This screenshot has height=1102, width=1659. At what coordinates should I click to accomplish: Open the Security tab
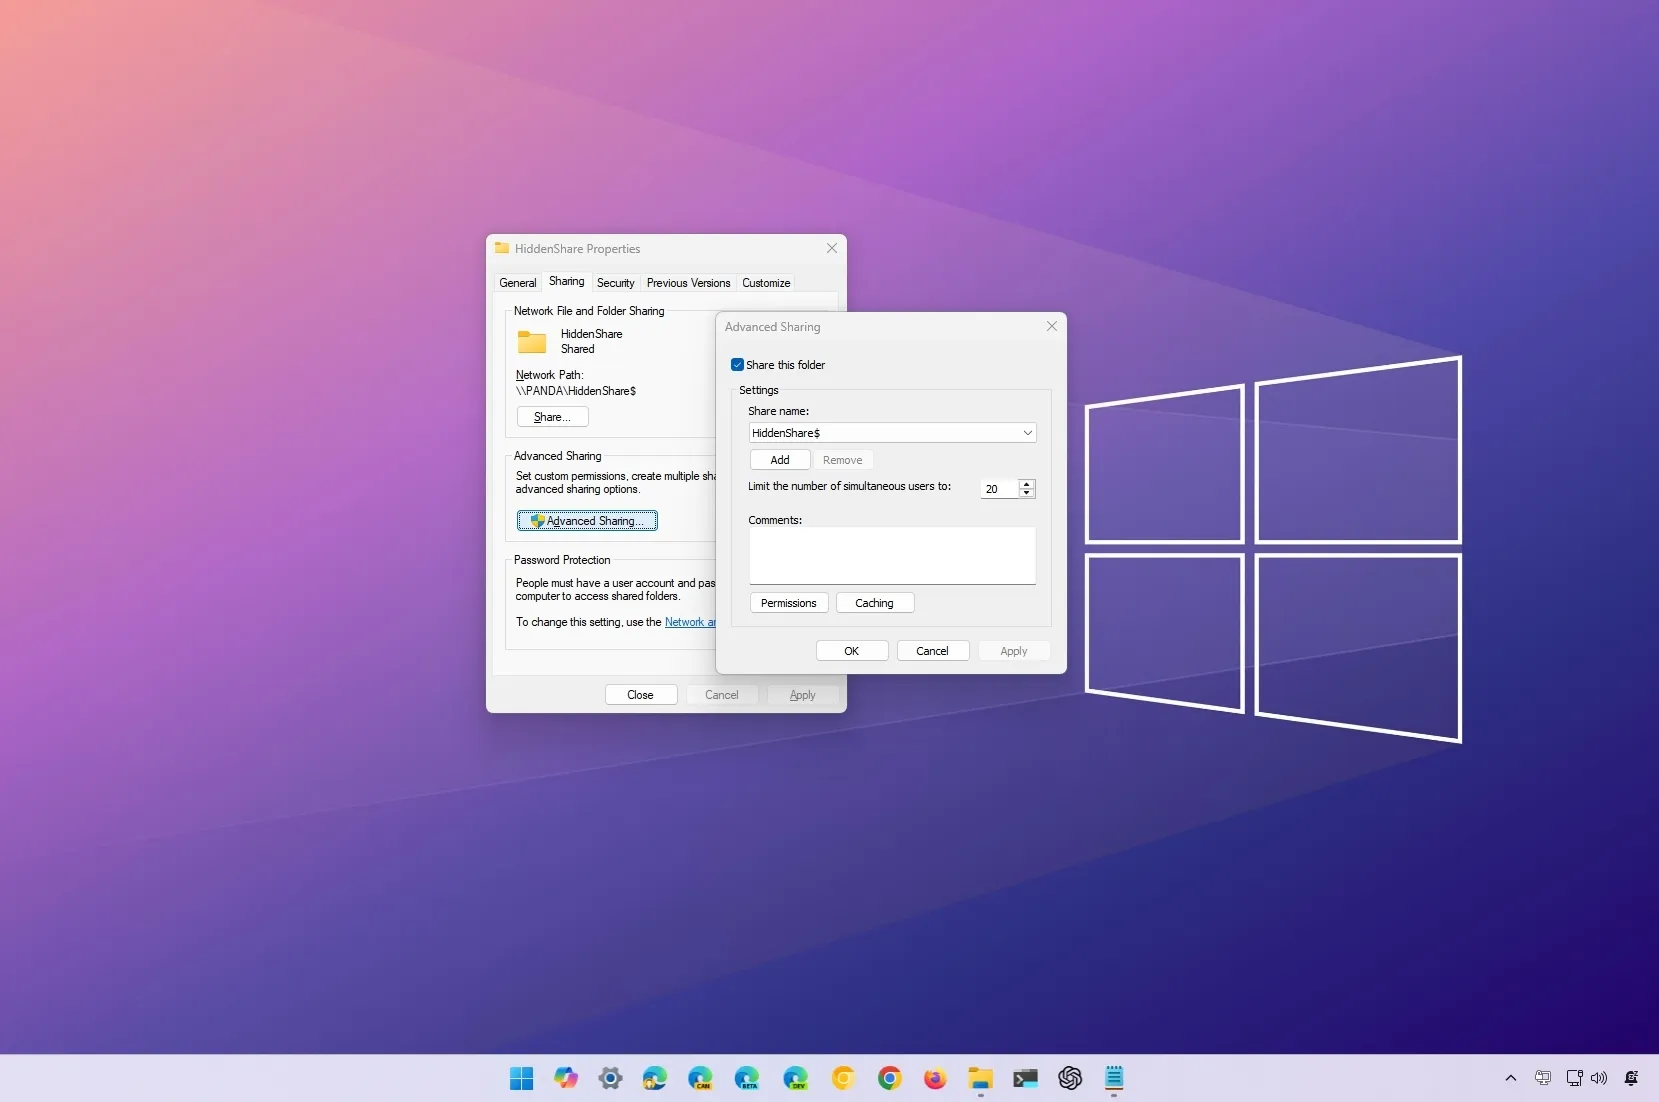click(615, 283)
